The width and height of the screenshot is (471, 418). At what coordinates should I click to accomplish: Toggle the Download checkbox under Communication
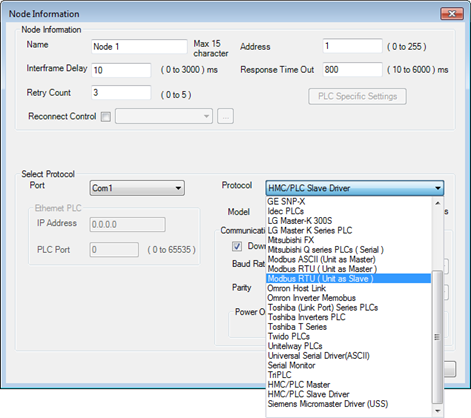click(x=237, y=246)
